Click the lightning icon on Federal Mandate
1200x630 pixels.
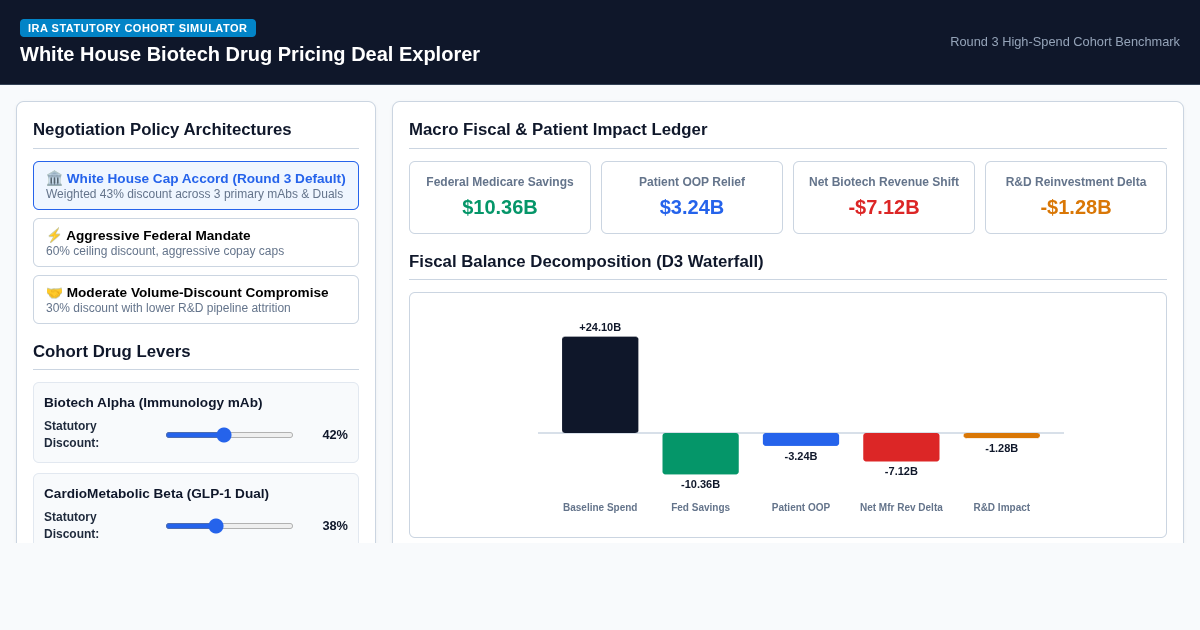coord(54,236)
